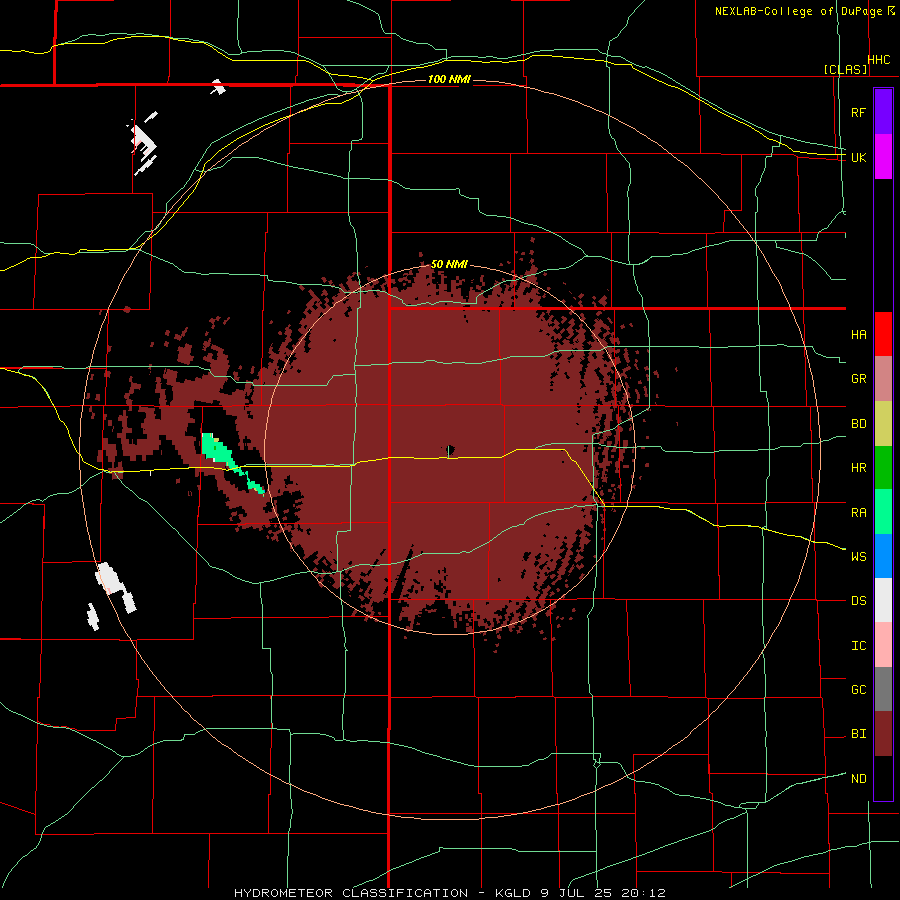Image resolution: width=900 pixels, height=900 pixels.
Task: Click the HR dark green legend swatch
Action: [x=883, y=467]
